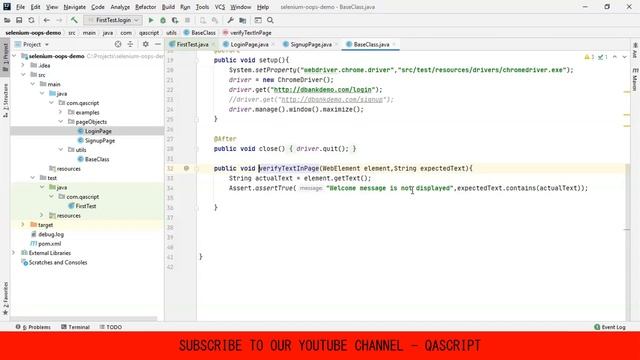This screenshot has width=640, height=360.
Task: Click the Project panel horizontal scrollbar
Action: click(x=84, y=318)
